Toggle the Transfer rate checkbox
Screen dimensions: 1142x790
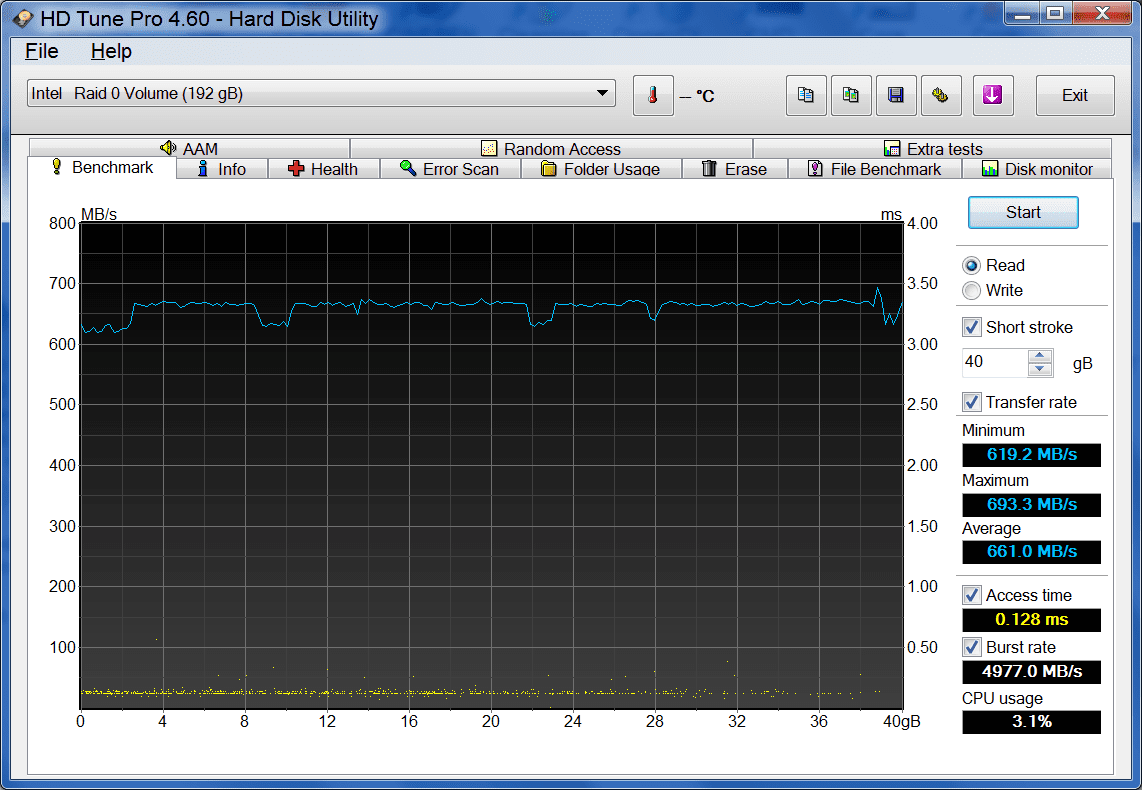coord(972,402)
